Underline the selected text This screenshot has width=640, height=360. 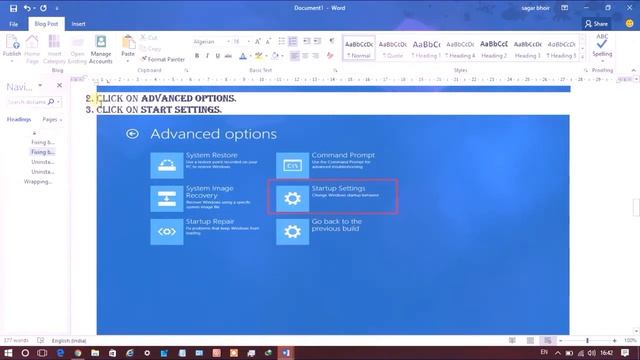(218, 56)
